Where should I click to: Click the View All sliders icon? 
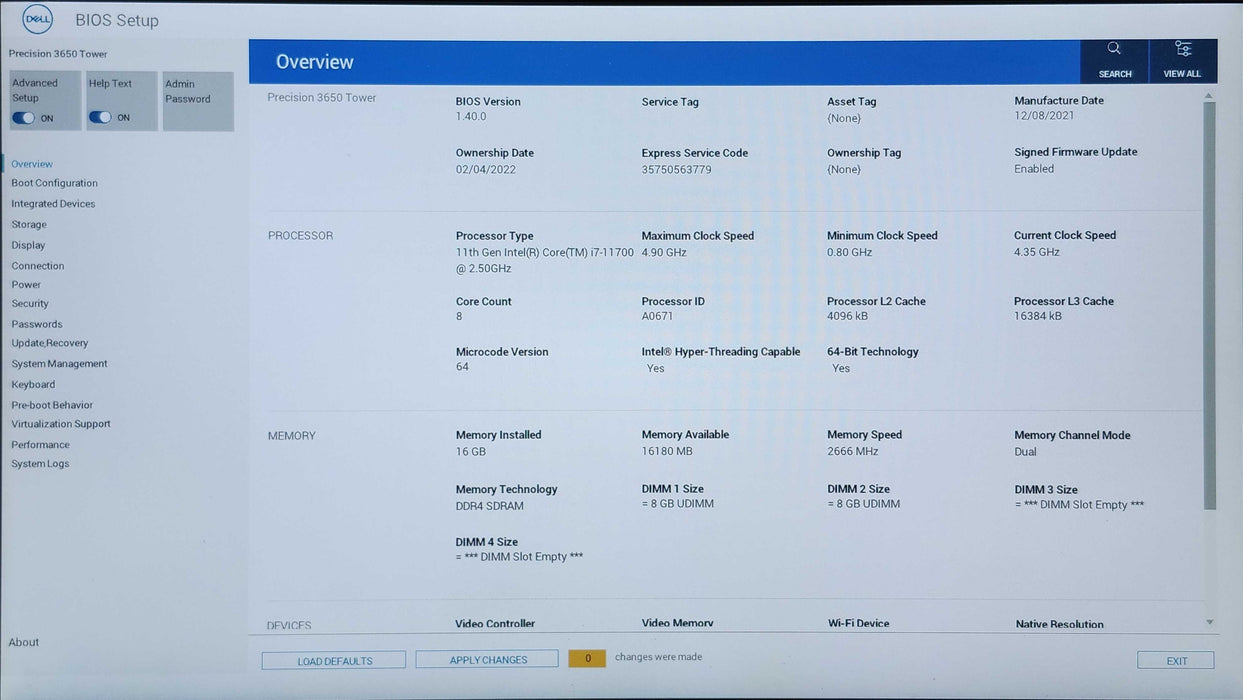(x=1183, y=48)
